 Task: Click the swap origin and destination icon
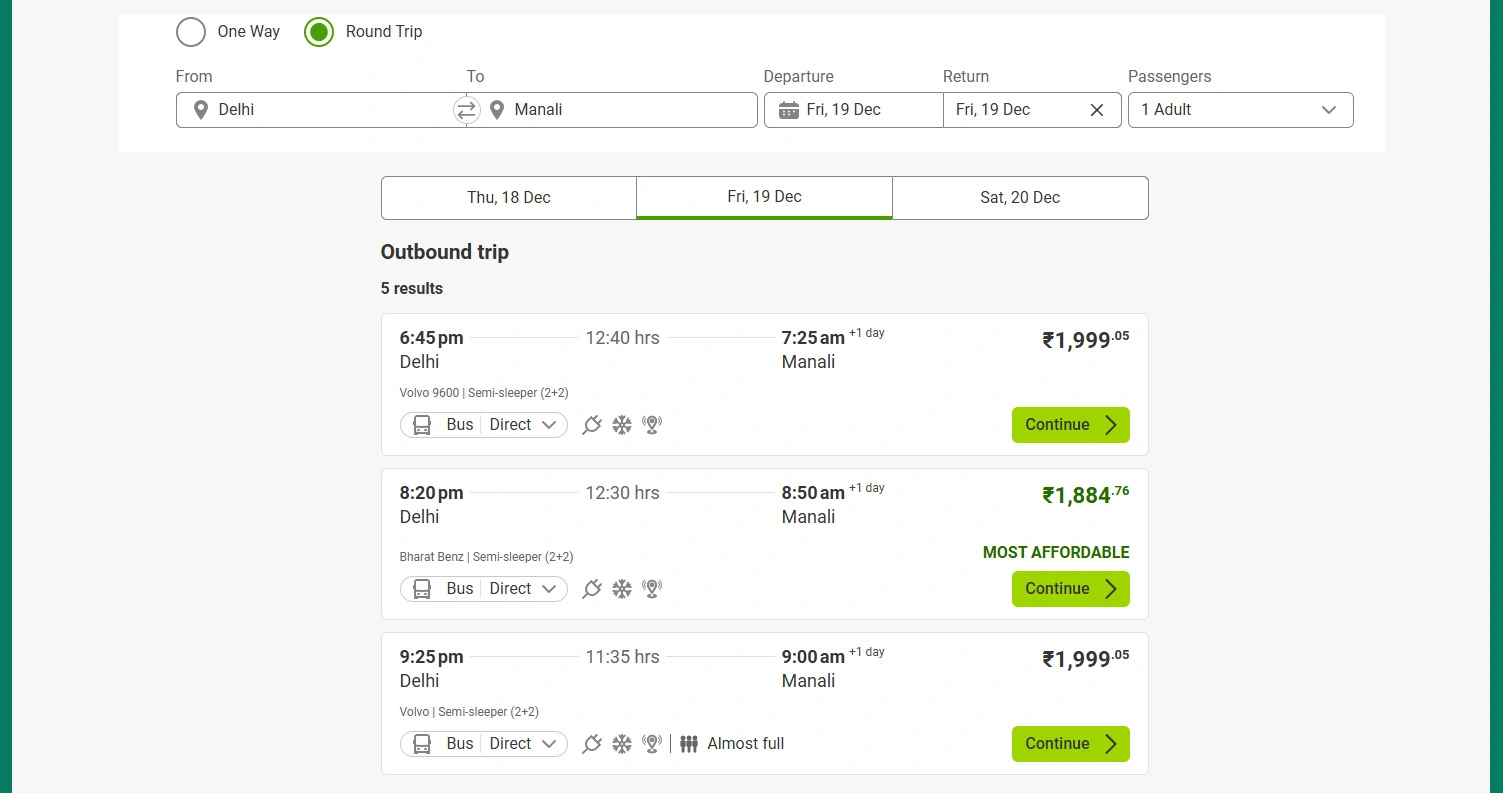click(467, 110)
